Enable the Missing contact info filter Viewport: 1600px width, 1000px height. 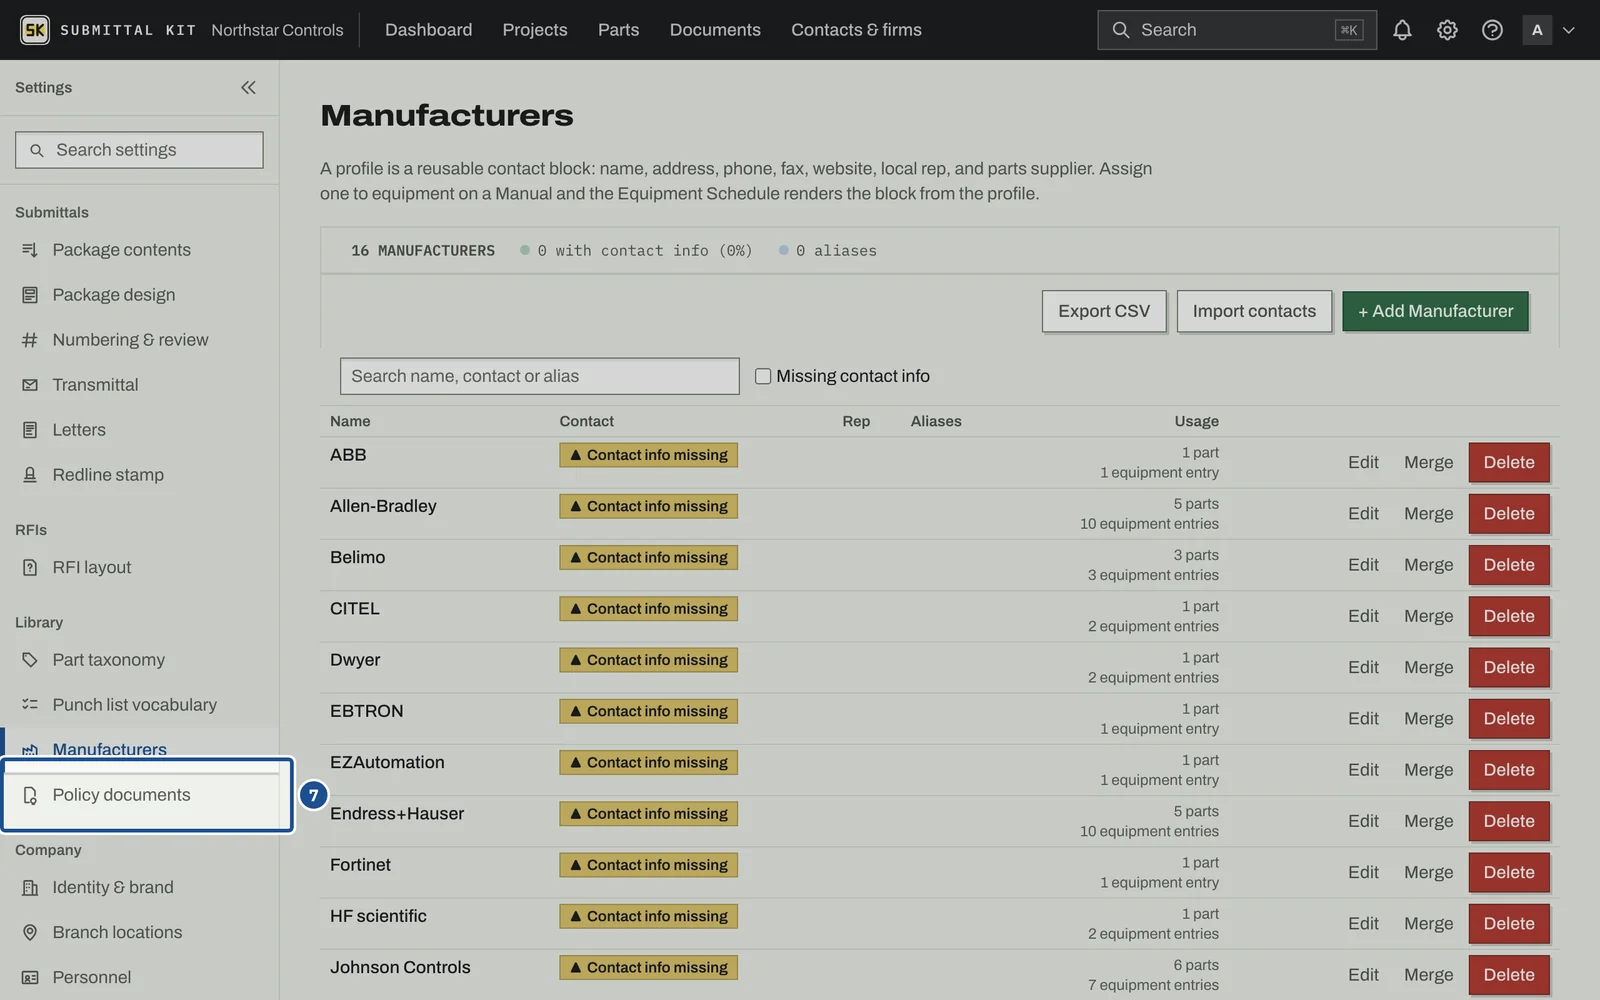tap(763, 376)
